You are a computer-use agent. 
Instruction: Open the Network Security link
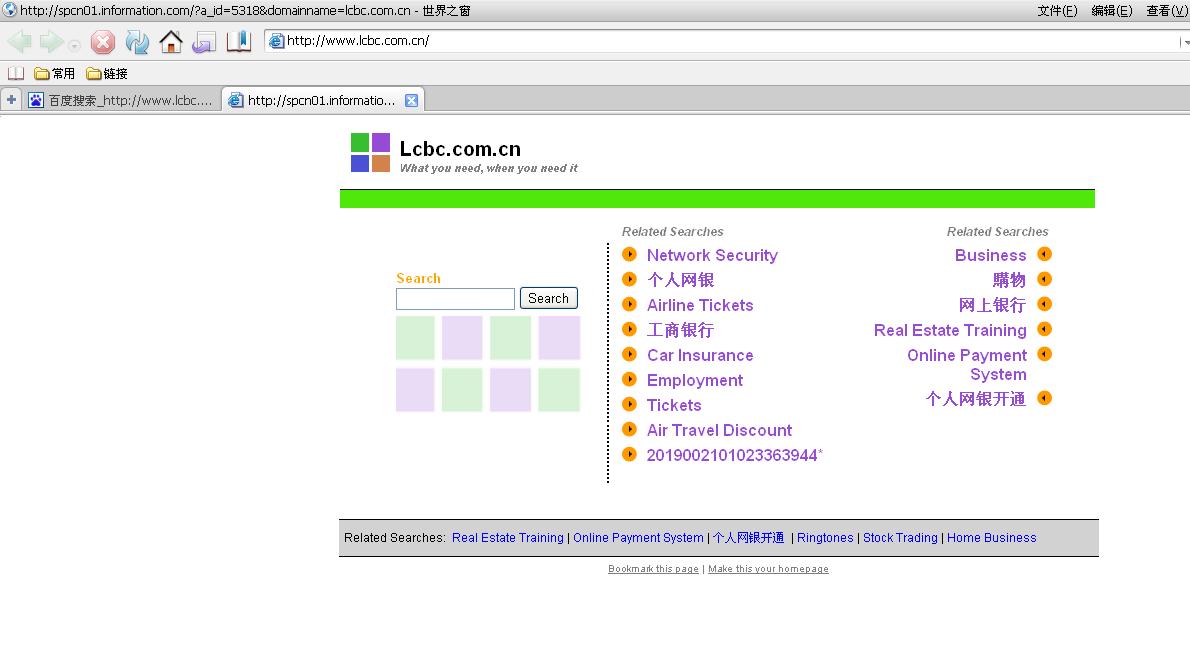(x=712, y=255)
